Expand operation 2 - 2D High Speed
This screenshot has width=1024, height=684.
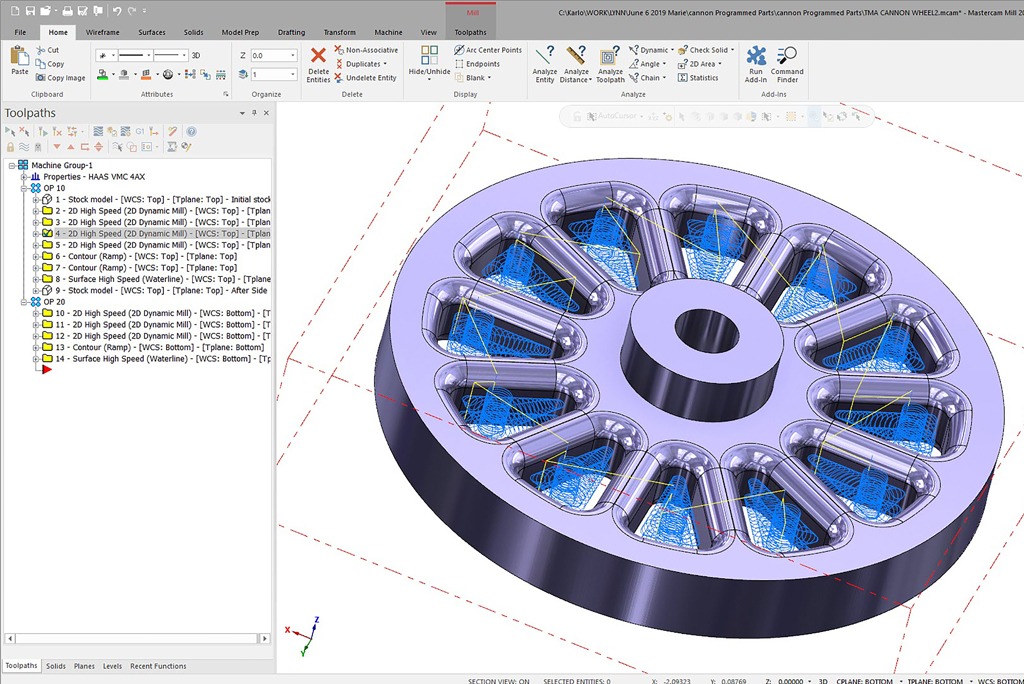36,211
